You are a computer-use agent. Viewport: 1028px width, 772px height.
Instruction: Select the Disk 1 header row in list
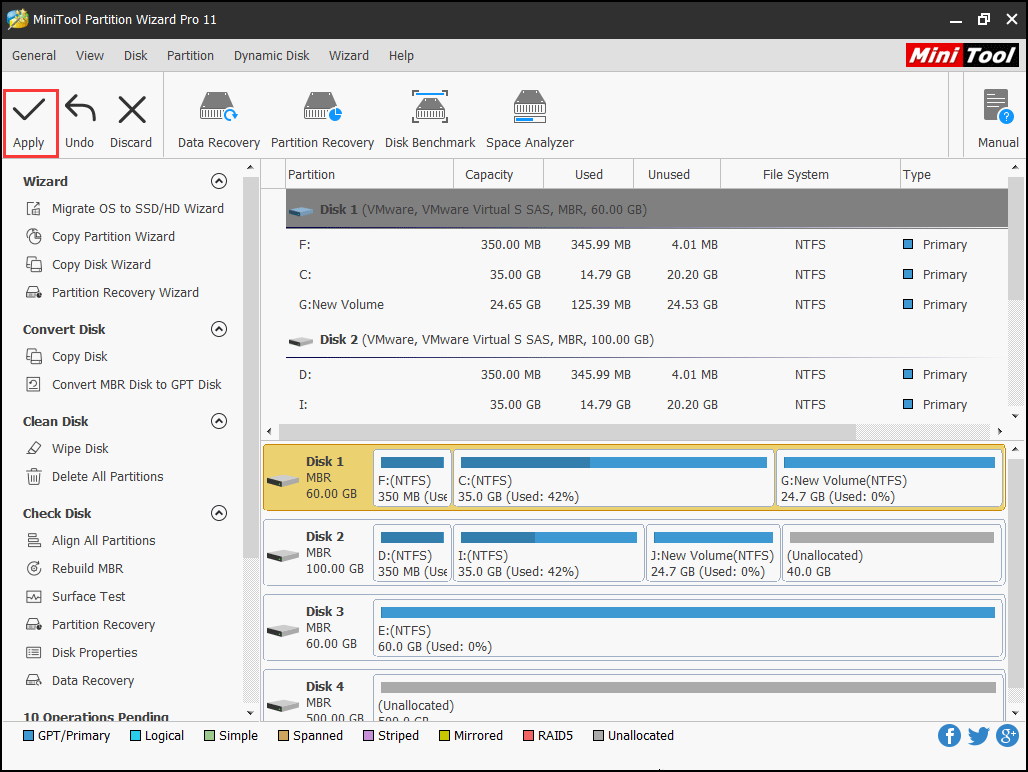(x=646, y=210)
